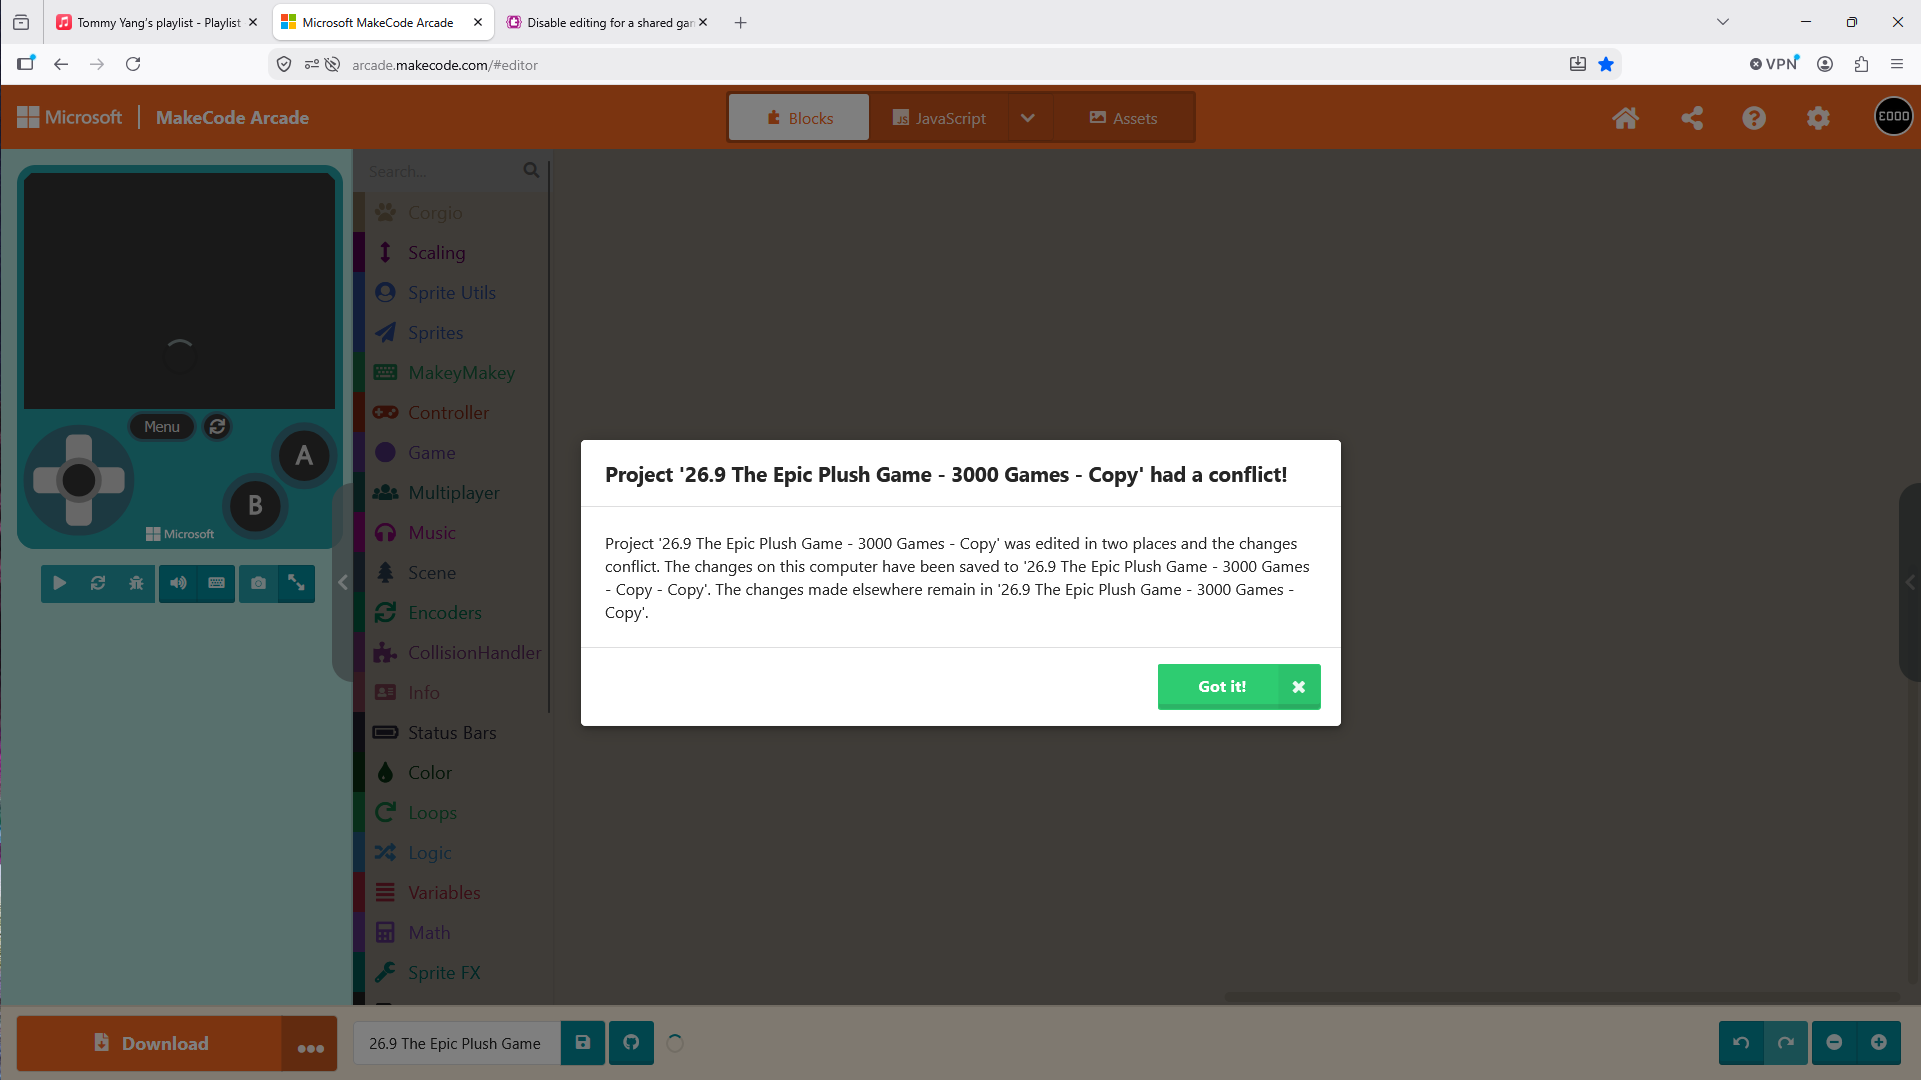Download the project to device
The height and width of the screenshot is (1080, 1921).
150,1044
